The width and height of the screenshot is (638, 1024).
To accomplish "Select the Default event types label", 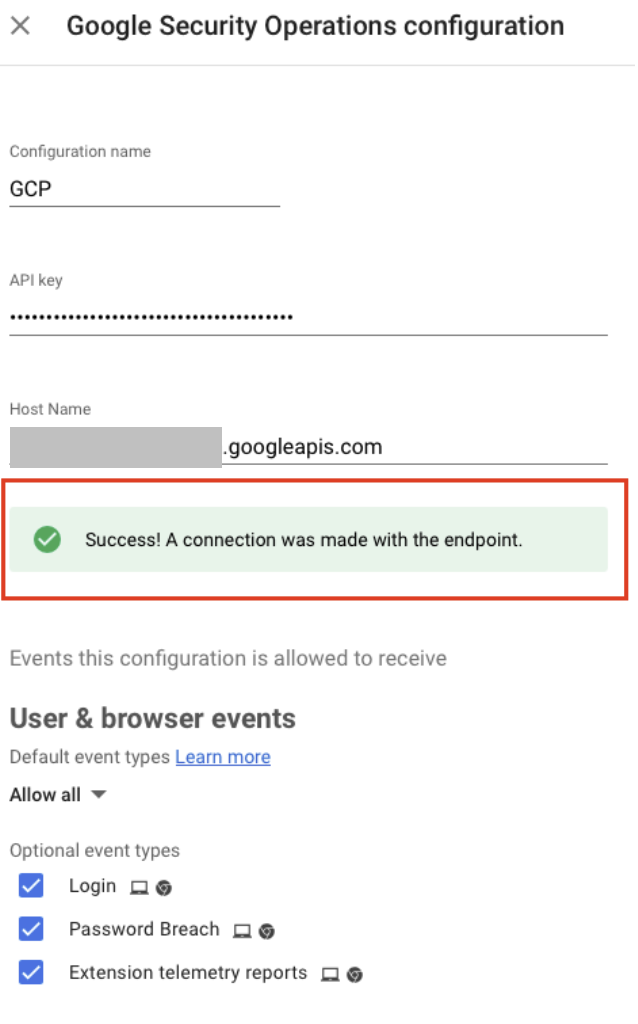I will point(85,757).
